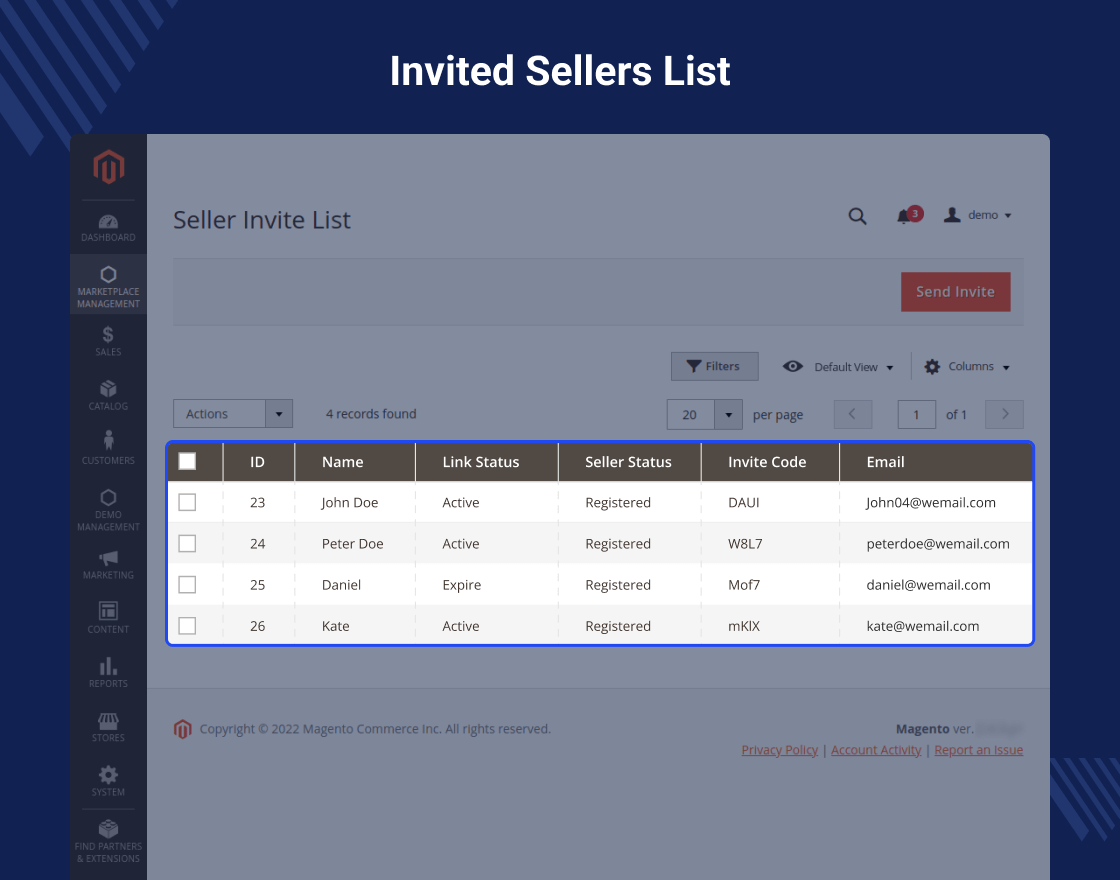Open the Account Activity link

click(876, 750)
